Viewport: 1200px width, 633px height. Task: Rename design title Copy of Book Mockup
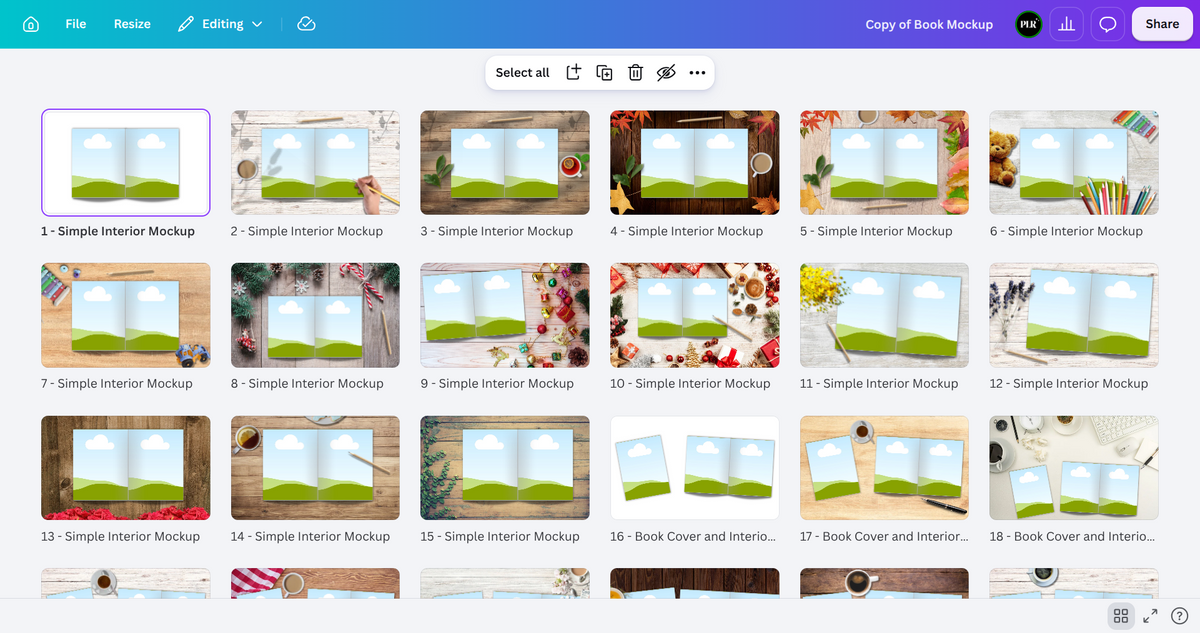[929, 24]
